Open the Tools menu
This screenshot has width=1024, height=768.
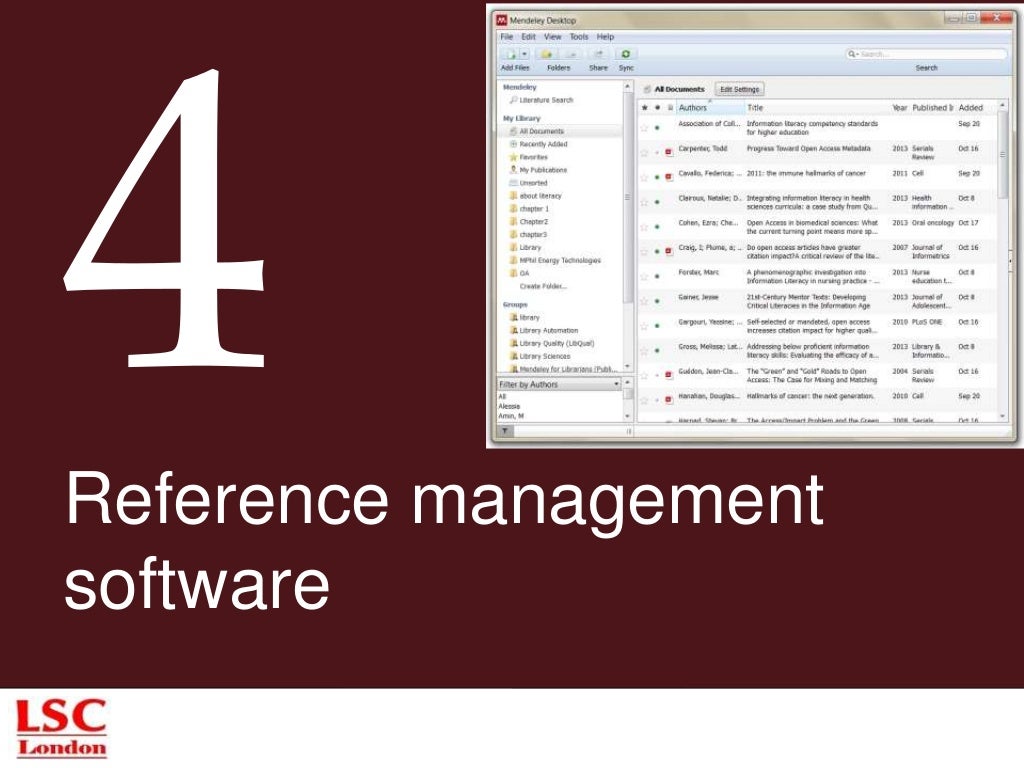(x=579, y=37)
